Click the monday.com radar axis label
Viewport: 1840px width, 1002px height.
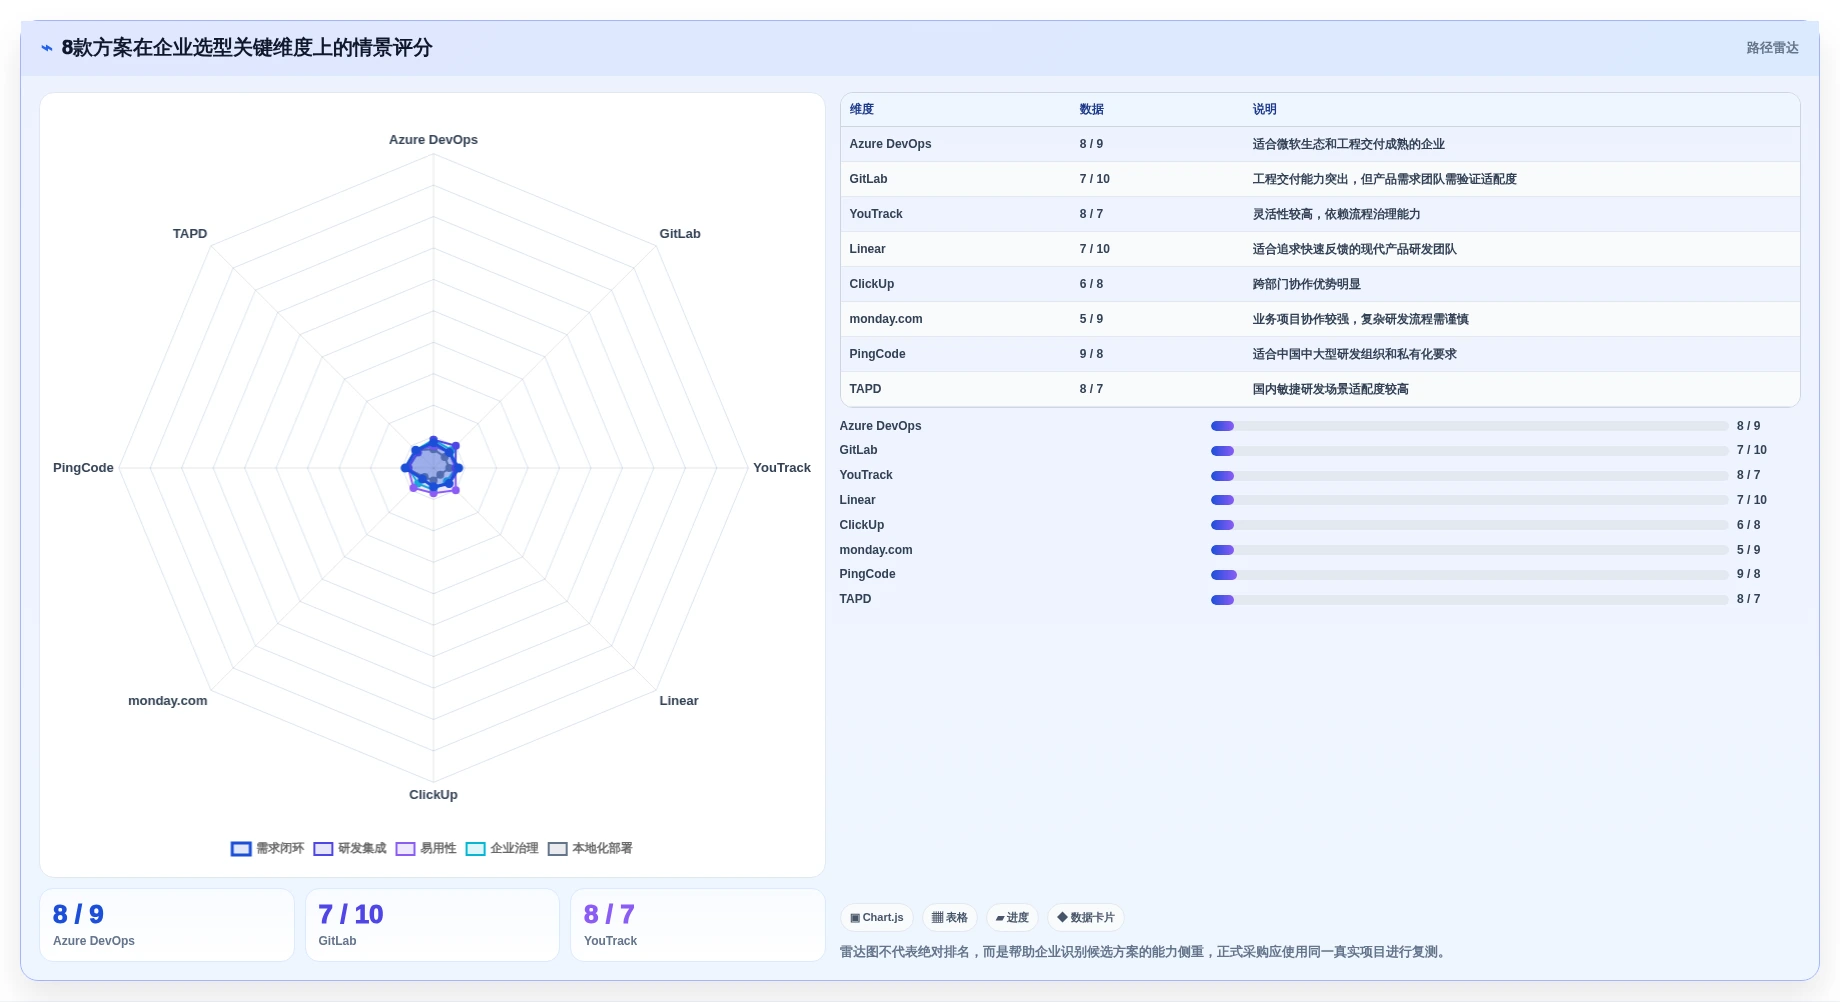tap(168, 701)
